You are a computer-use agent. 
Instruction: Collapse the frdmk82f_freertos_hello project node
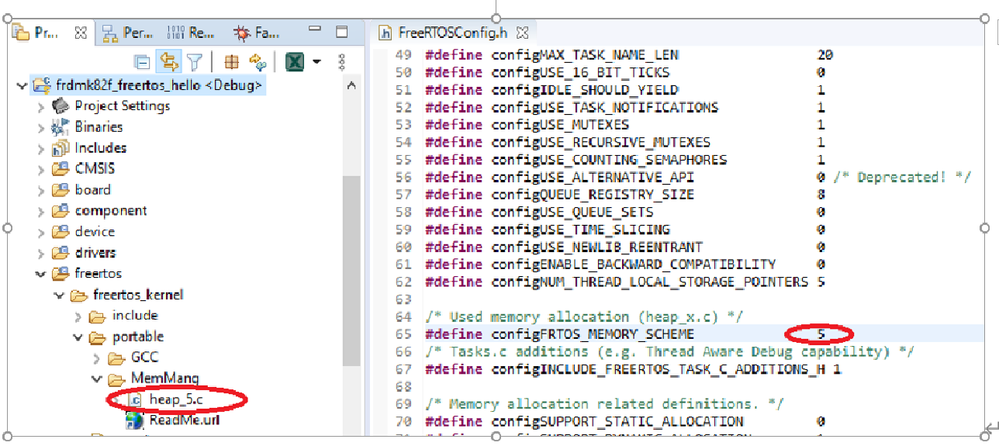coord(22,85)
